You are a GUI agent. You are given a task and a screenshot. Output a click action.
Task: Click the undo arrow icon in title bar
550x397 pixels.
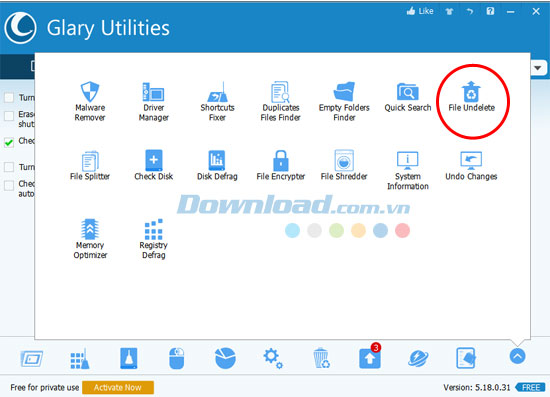click(470, 12)
